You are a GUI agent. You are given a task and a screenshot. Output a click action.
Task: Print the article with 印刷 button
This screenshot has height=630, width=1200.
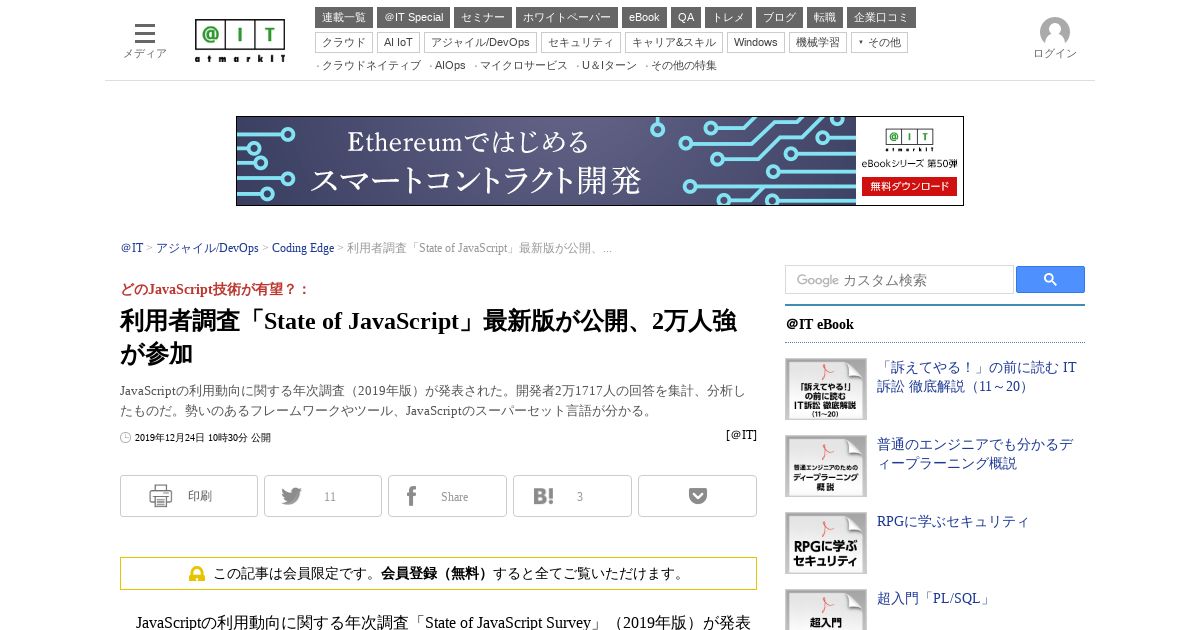pyautogui.click(x=189, y=496)
